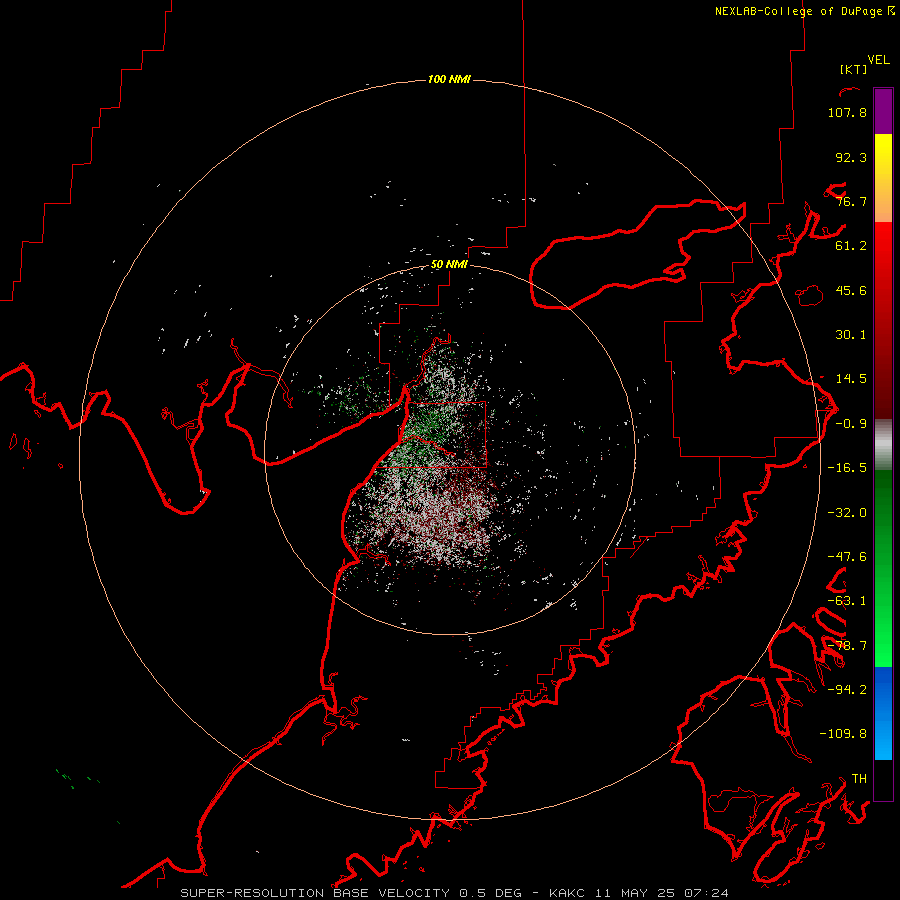The height and width of the screenshot is (900, 900).
Task: Click the -109.8 velocity scale value
Action: pyautogui.click(x=843, y=734)
